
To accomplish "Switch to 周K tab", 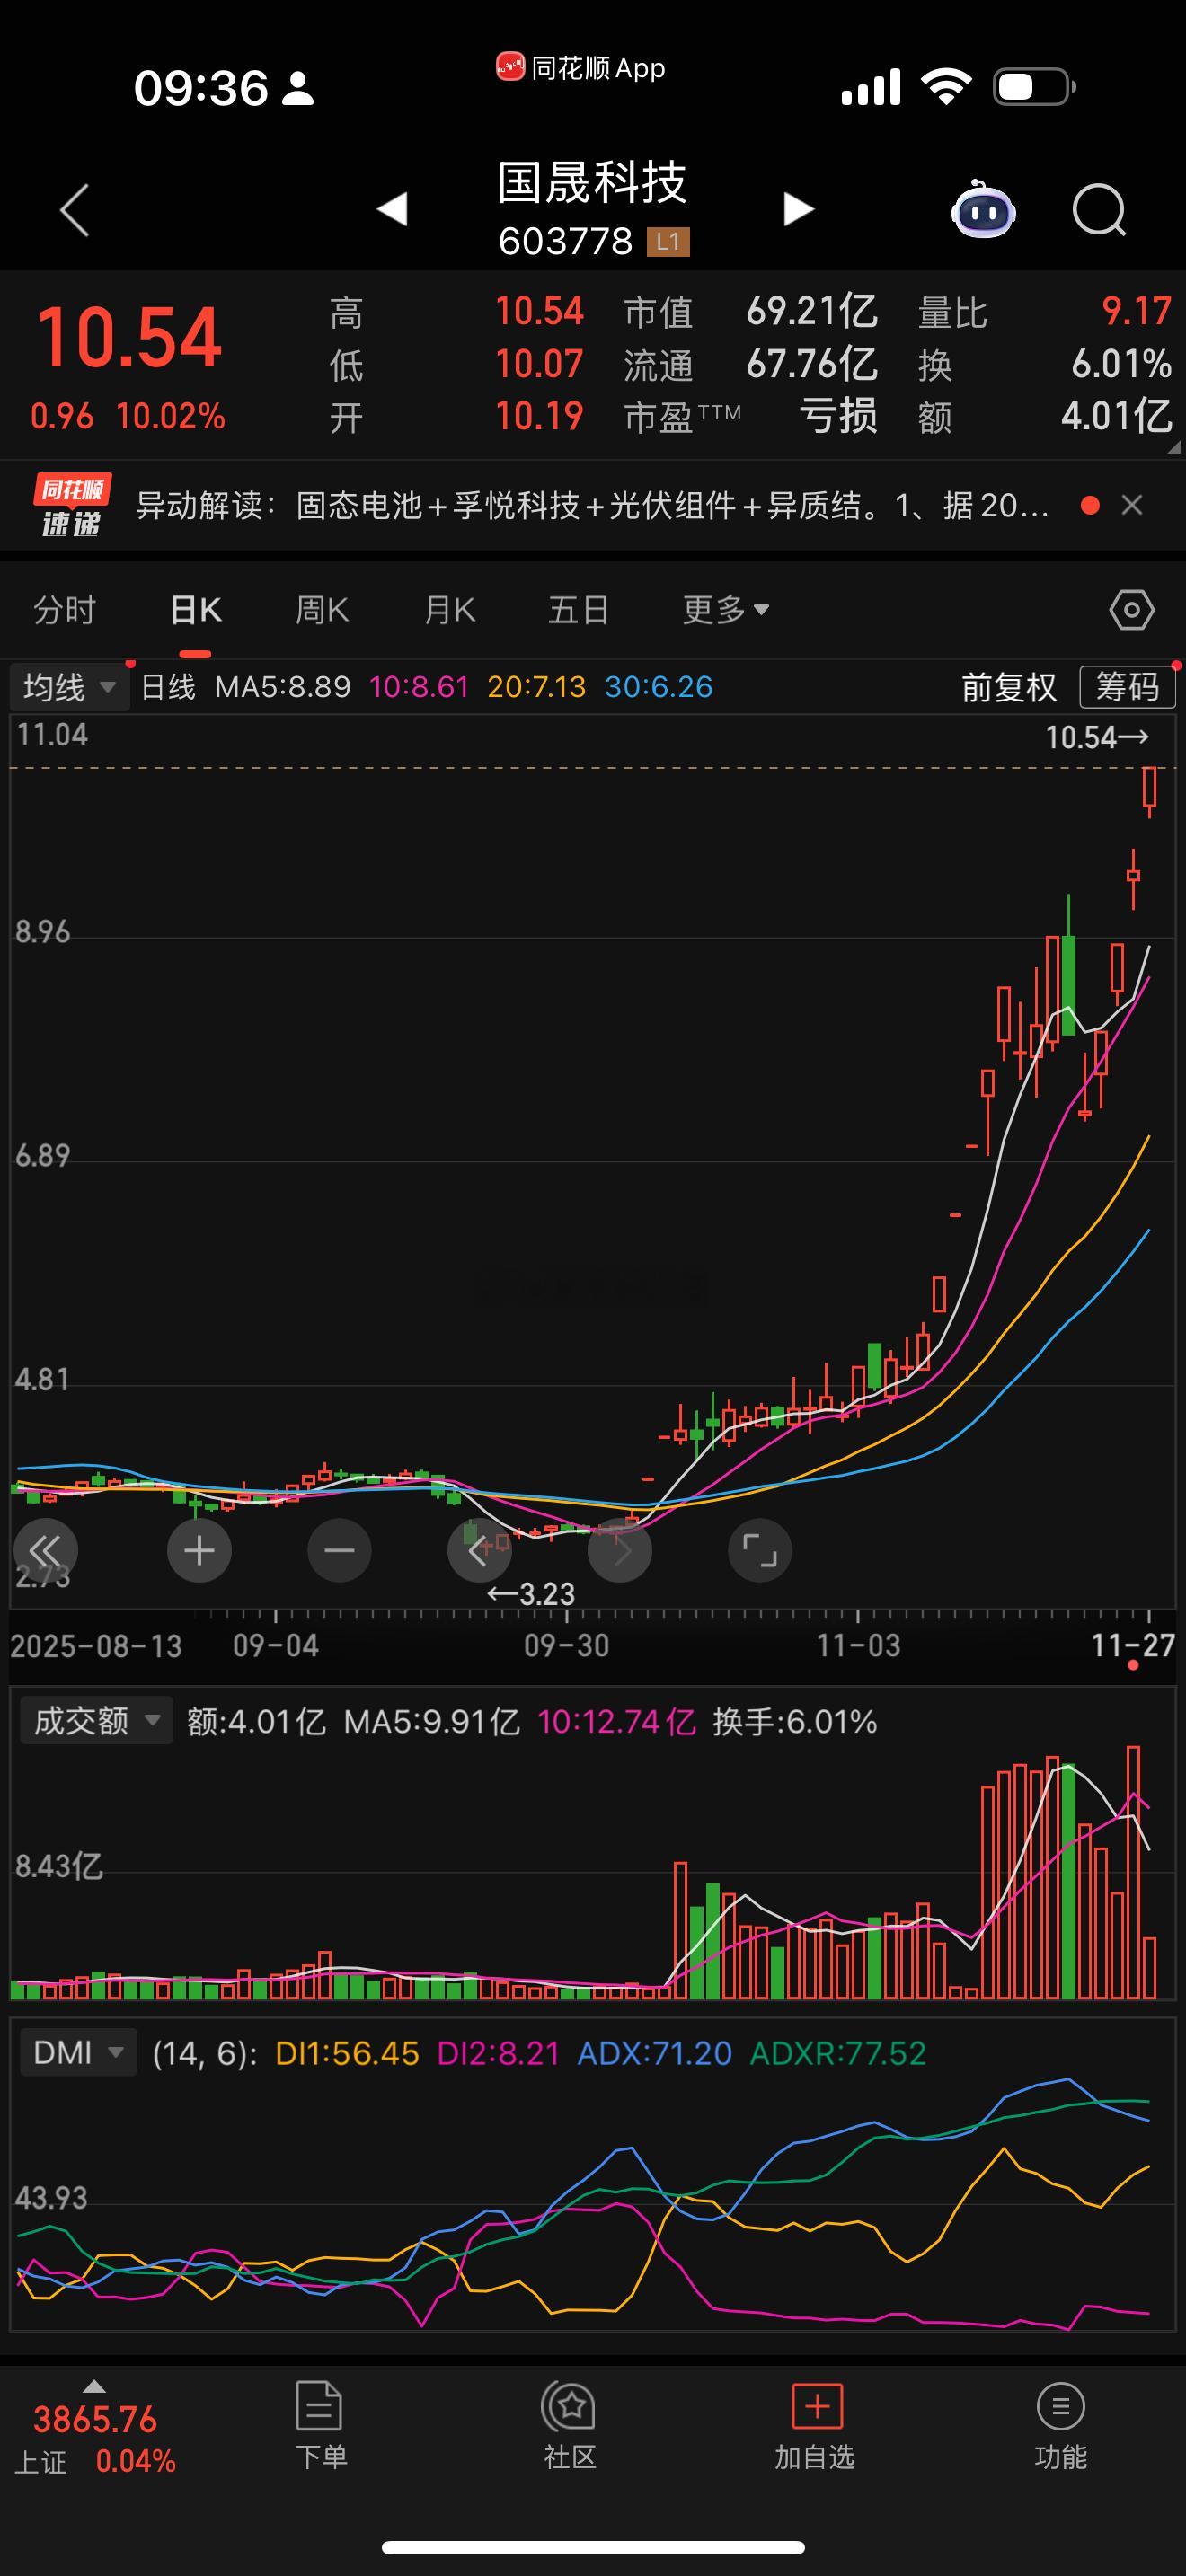I will 322,609.
